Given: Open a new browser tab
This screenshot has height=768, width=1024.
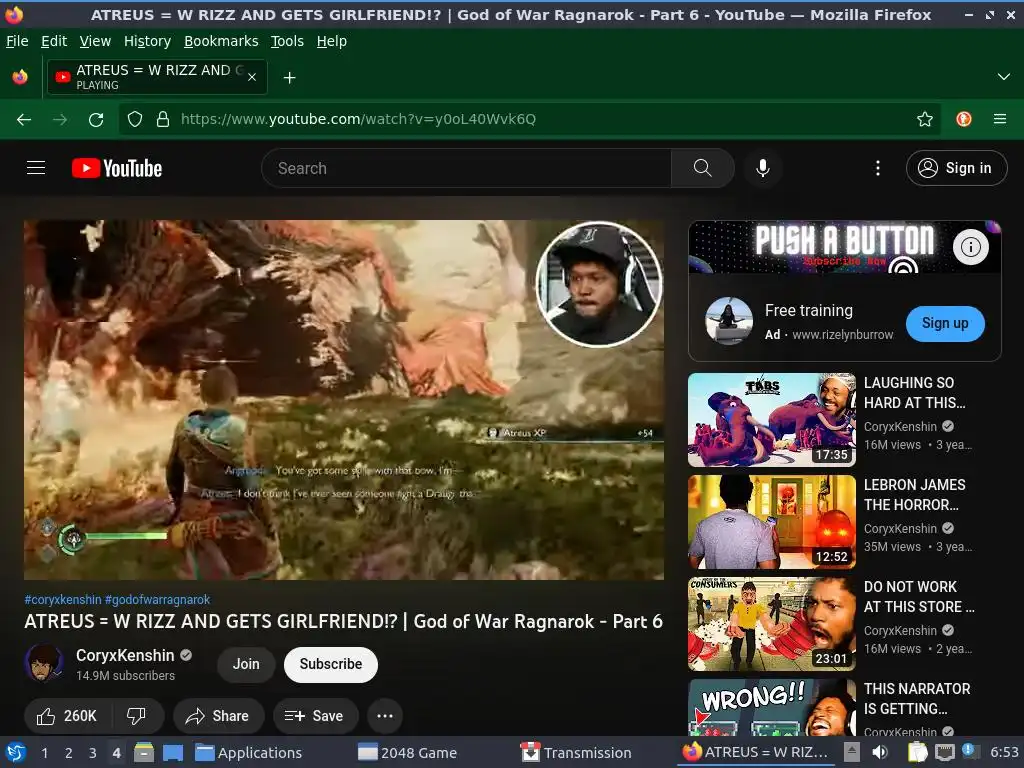Looking at the screenshot, I should click(x=289, y=78).
